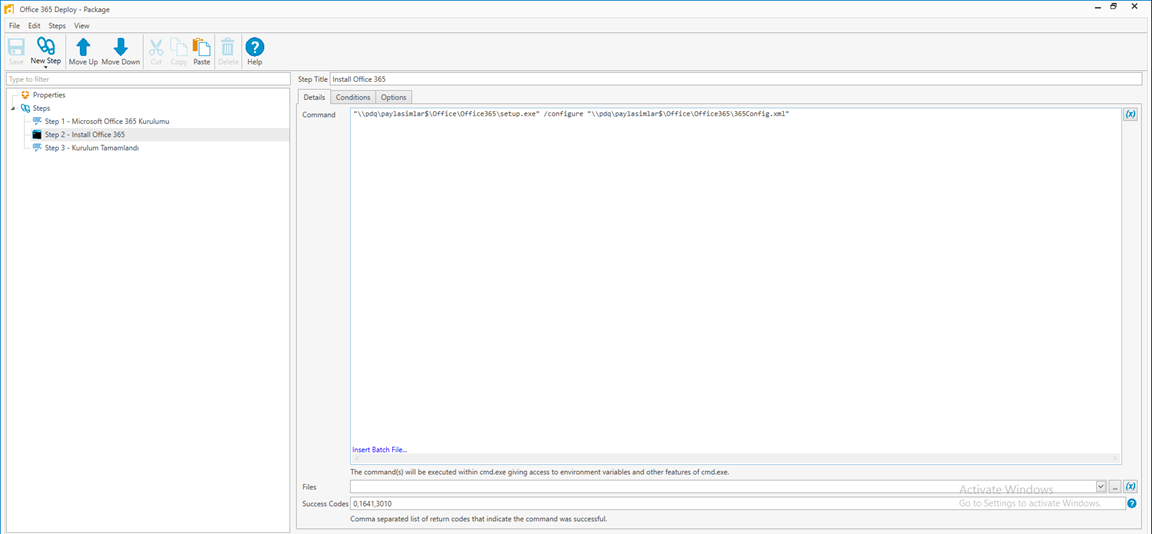The height and width of the screenshot is (534, 1152).
Task: Click the Insert Batch File link
Action: click(x=379, y=450)
